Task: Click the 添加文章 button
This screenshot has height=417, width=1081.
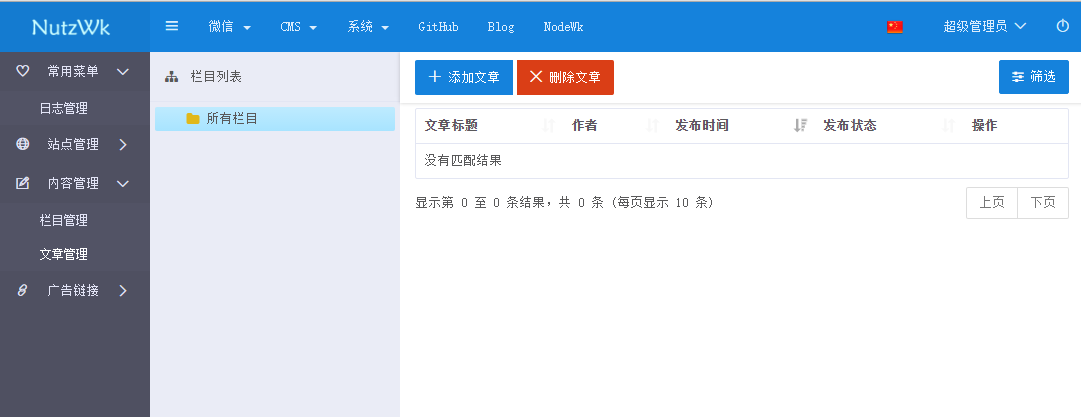Action: pos(464,77)
